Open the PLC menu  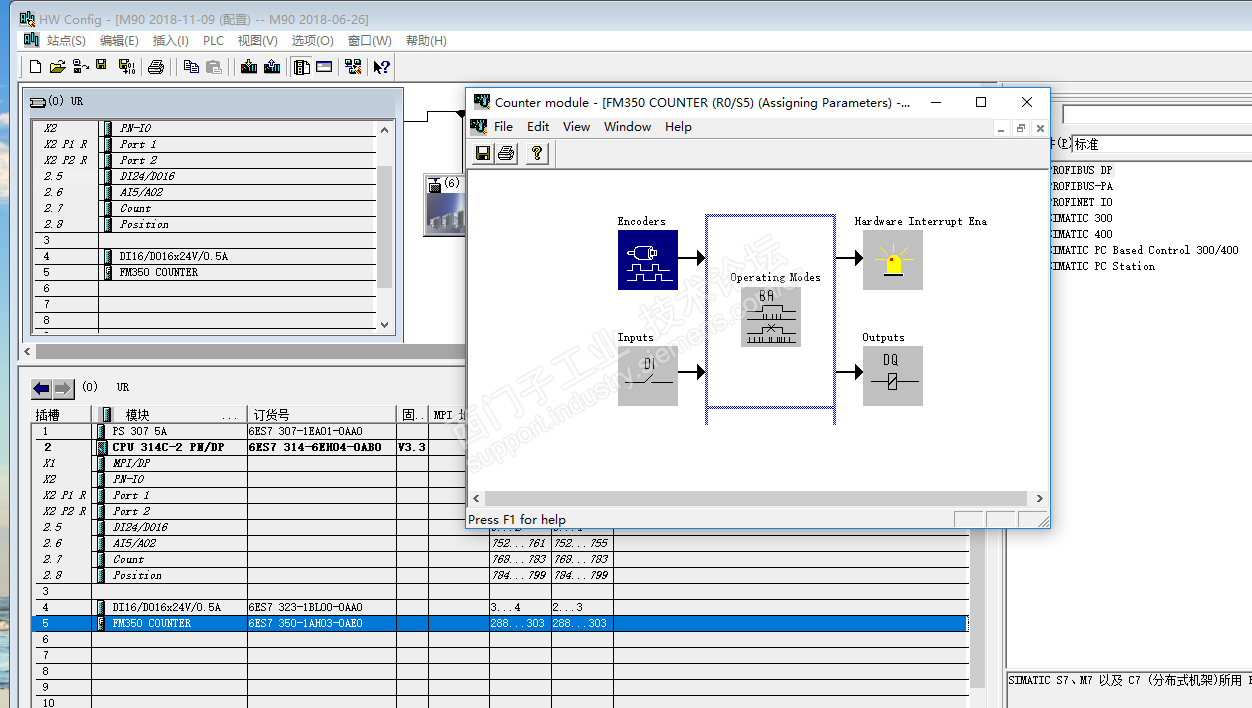[x=213, y=41]
